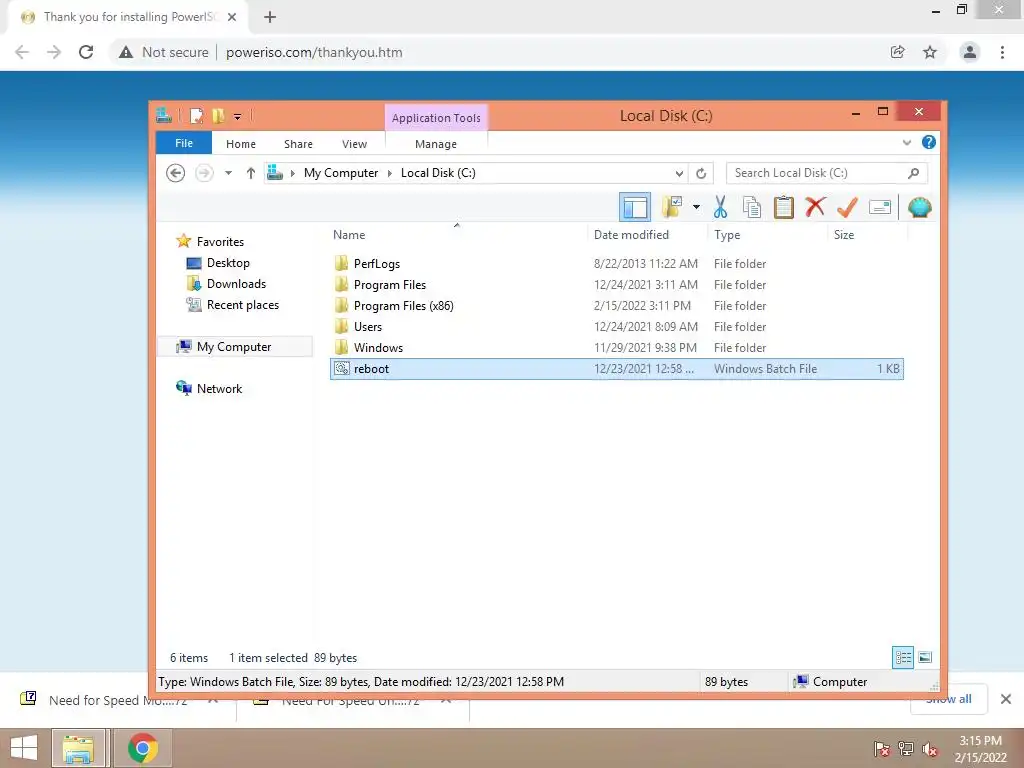Refresh the Local Disk folder view
The height and width of the screenshot is (768, 1024).
click(701, 174)
